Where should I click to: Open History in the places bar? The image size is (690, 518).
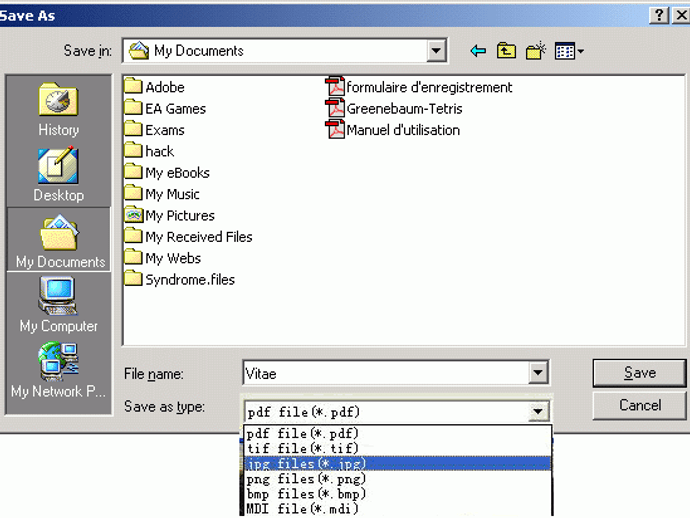58,110
